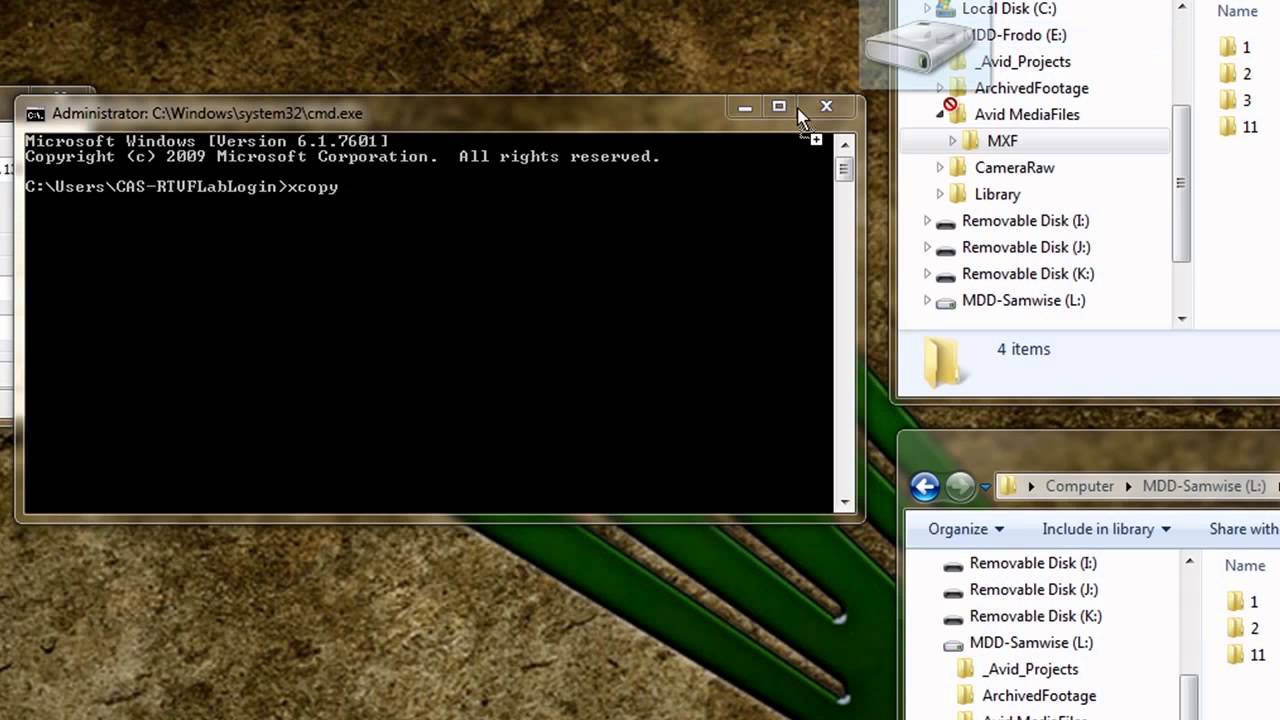1280x720 pixels.
Task: Select folder 3 in the MXF Explorer window
Action: 1236,100
